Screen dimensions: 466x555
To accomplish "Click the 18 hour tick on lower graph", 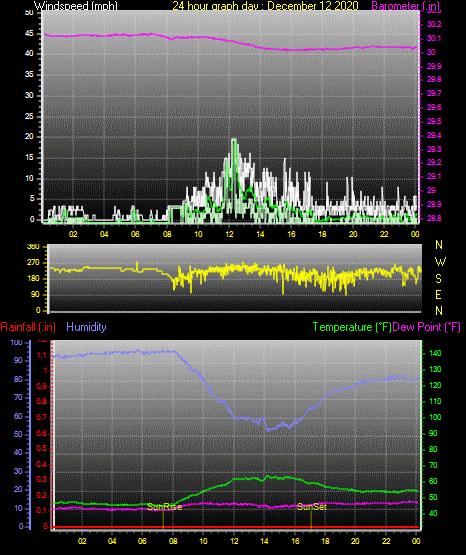I will click(325, 541).
